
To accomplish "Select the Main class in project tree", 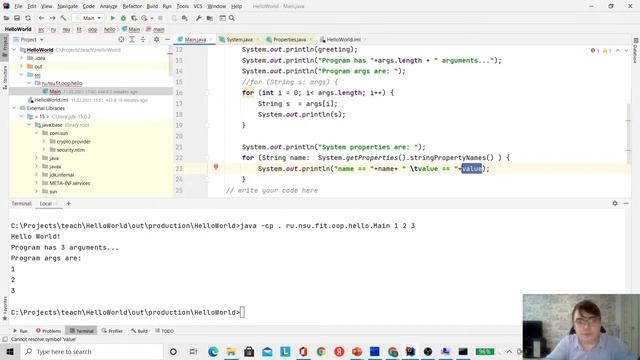I will 55,91.
